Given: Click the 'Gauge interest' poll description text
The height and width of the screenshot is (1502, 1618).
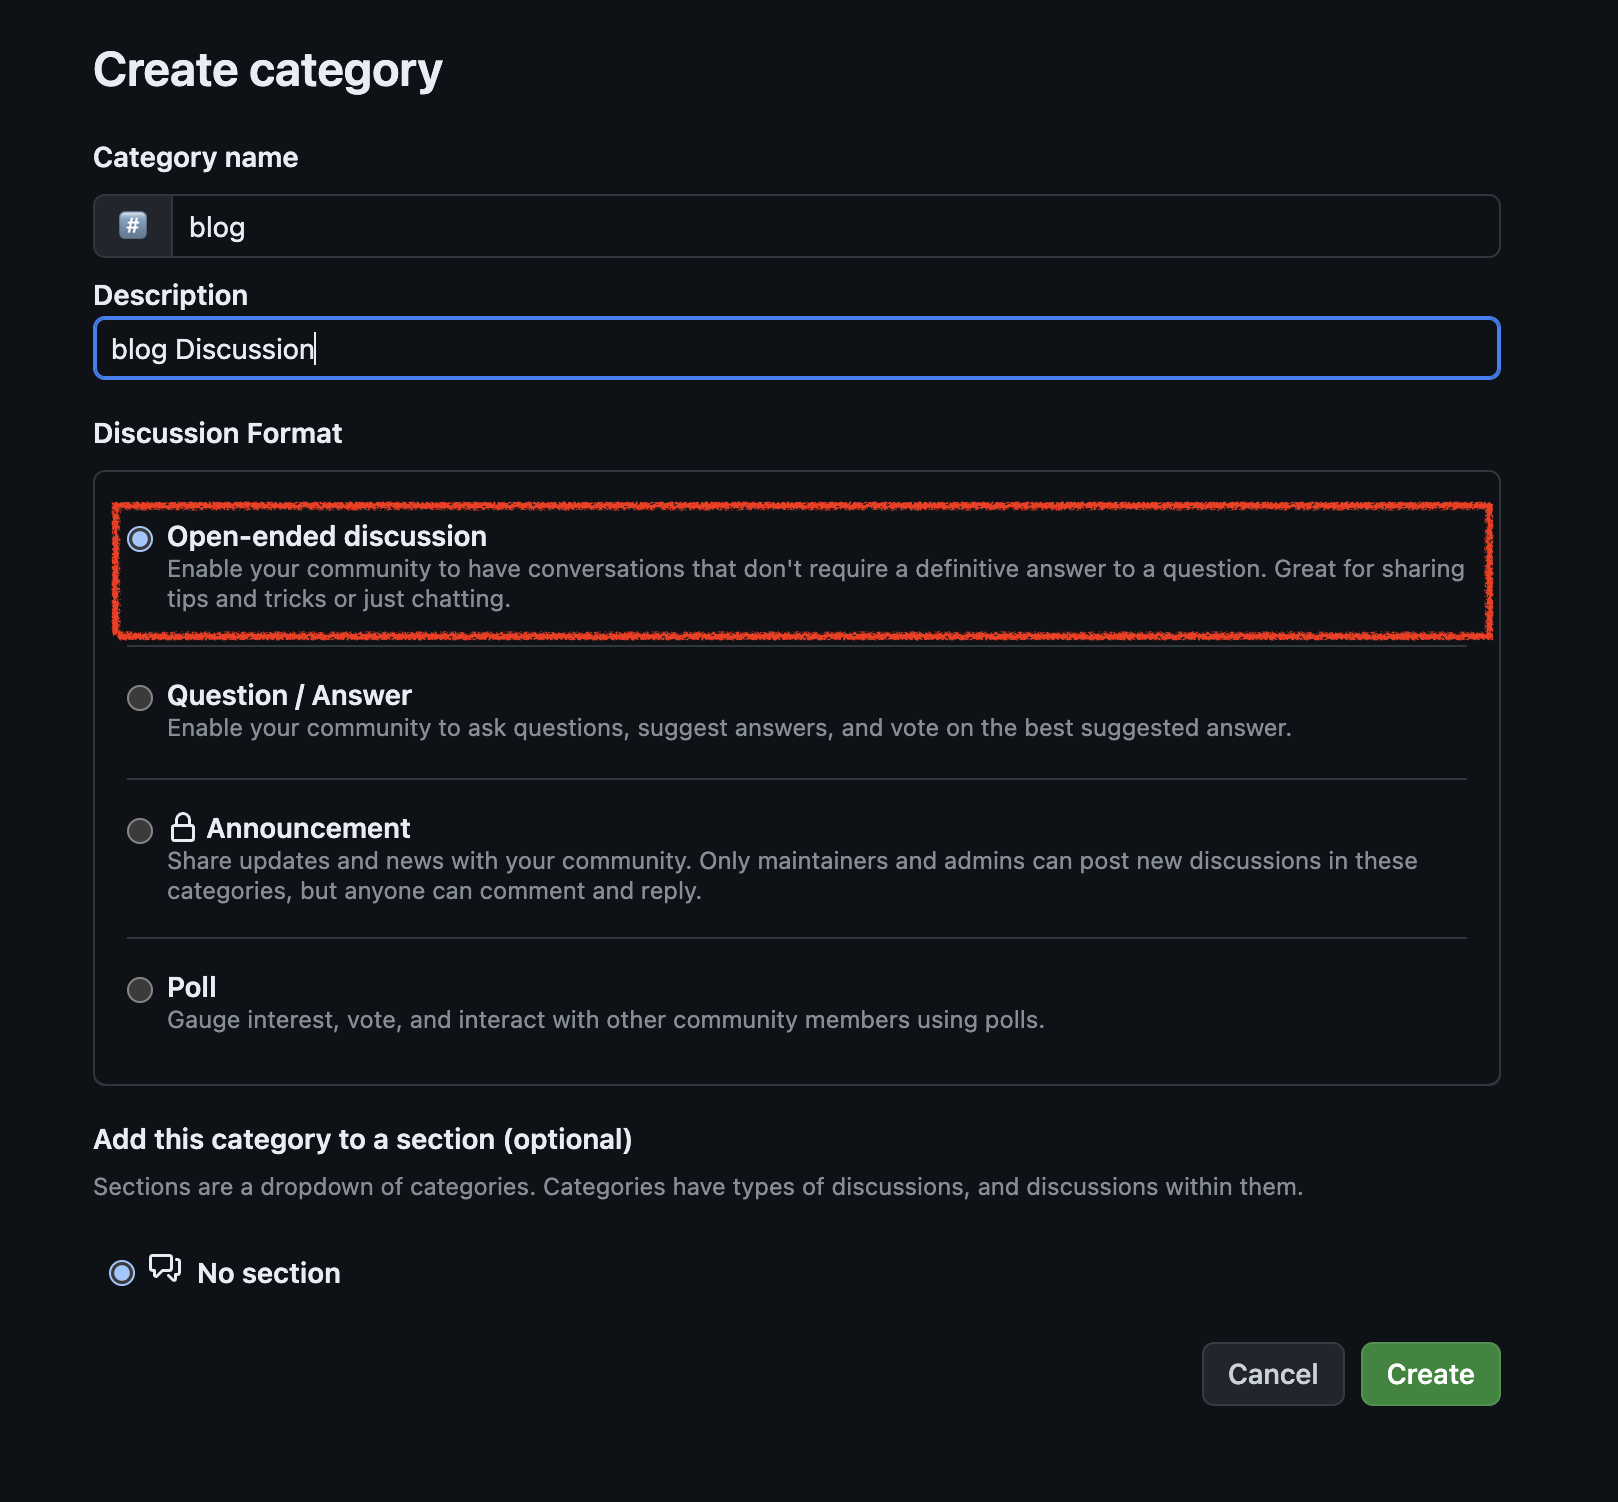Looking at the screenshot, I should (x=605, y=1020).
